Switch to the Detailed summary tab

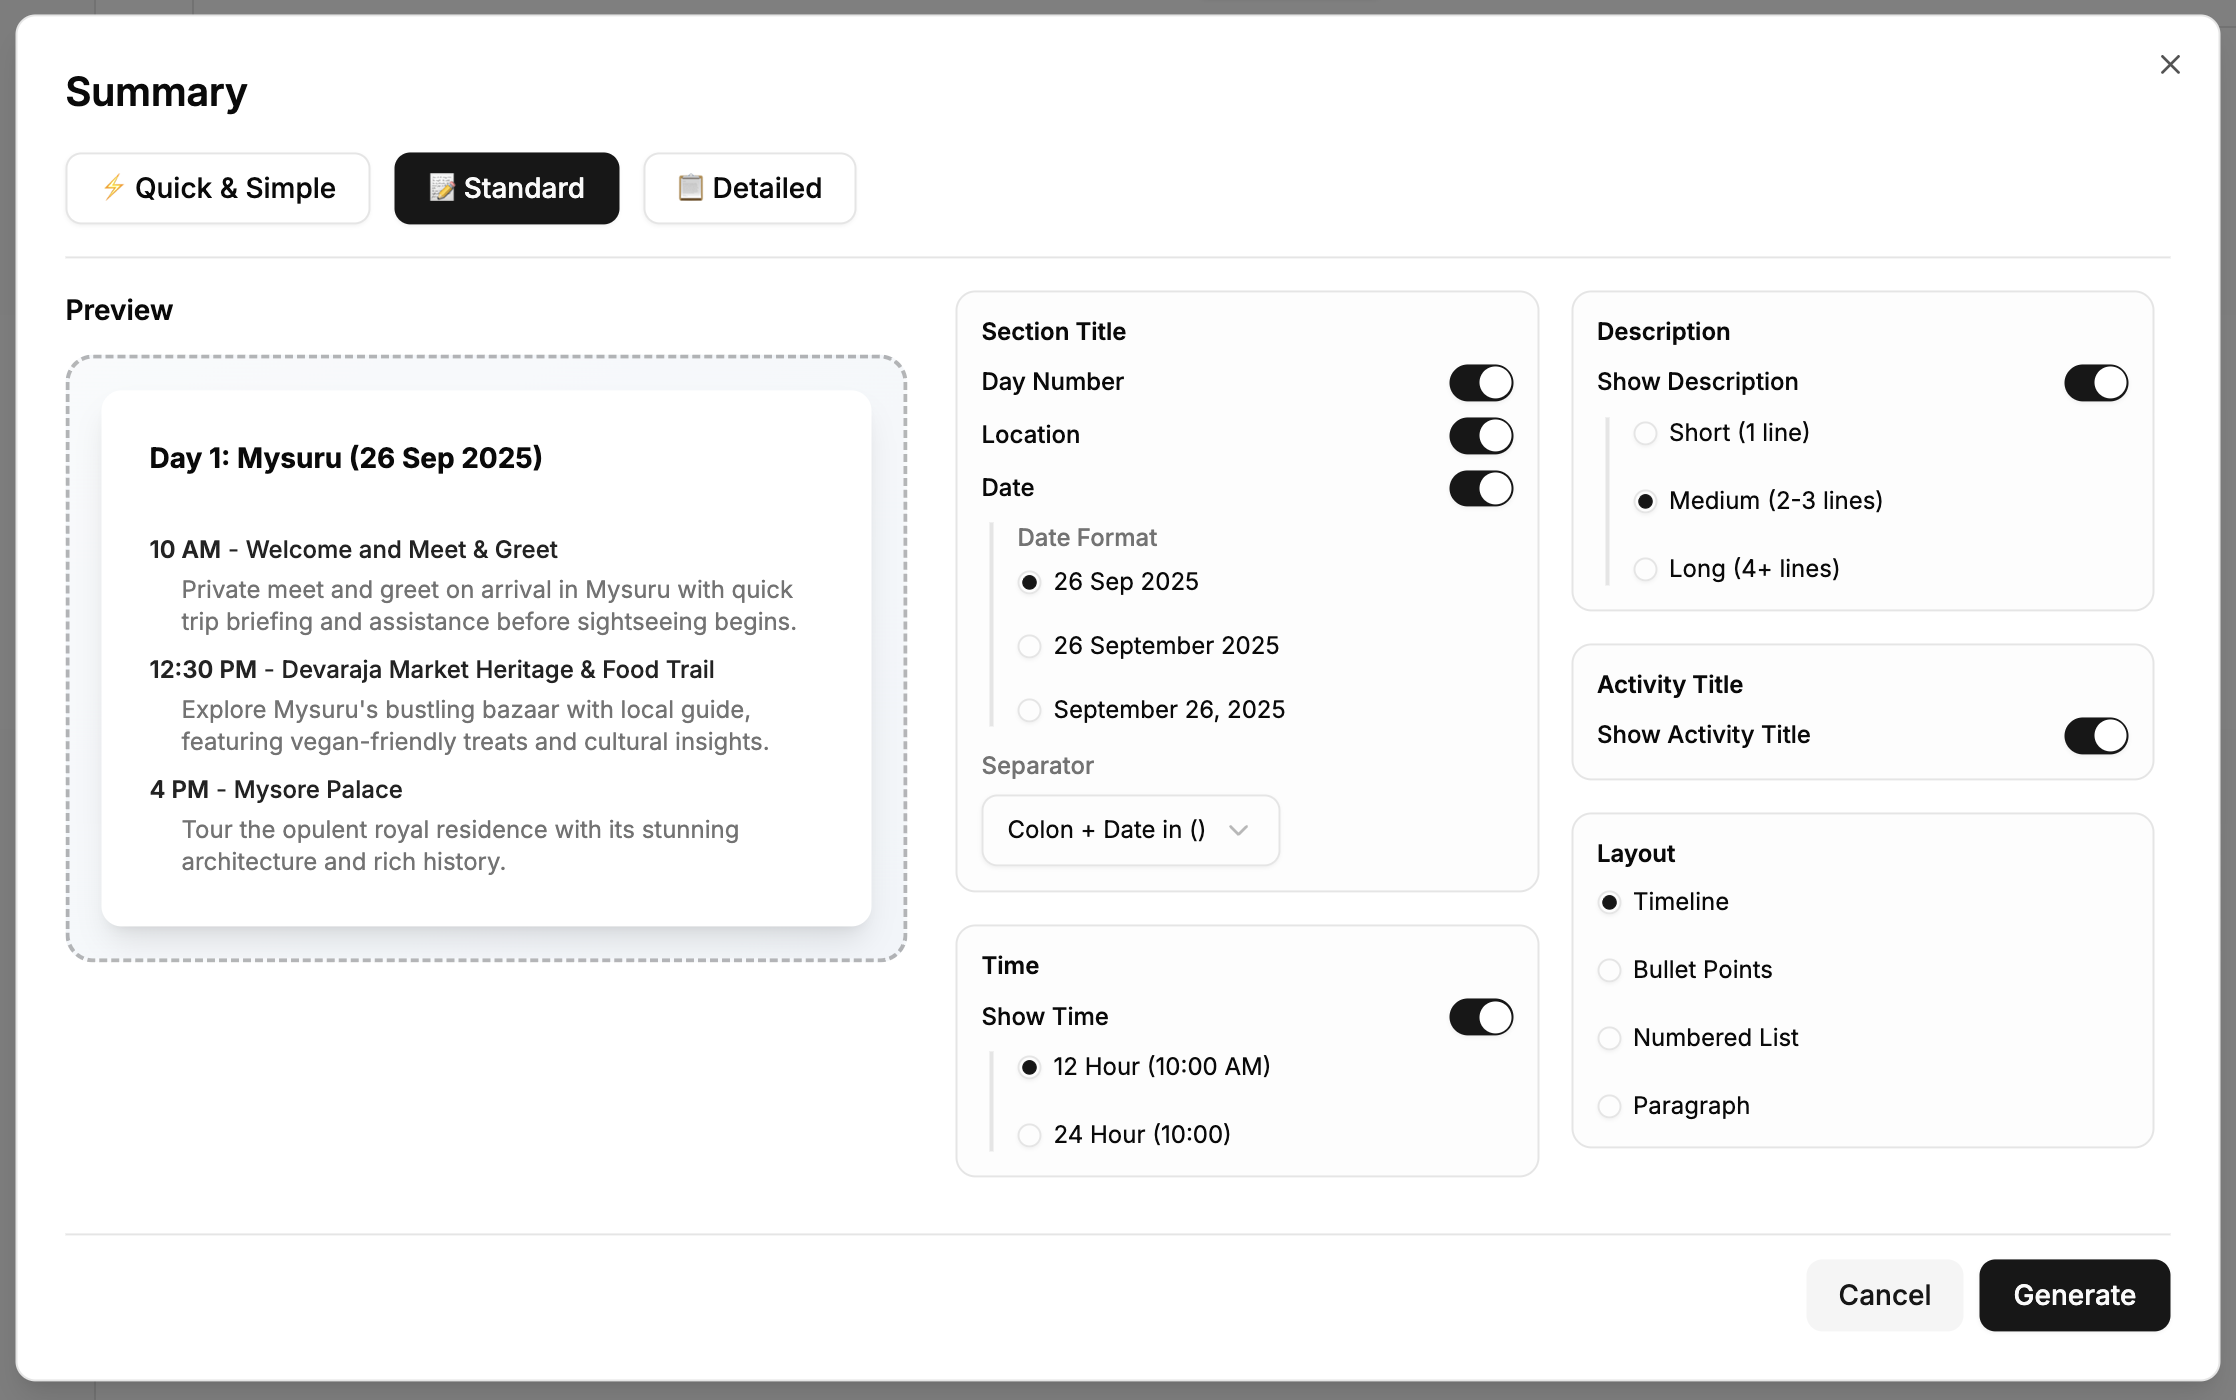point(749,188)
